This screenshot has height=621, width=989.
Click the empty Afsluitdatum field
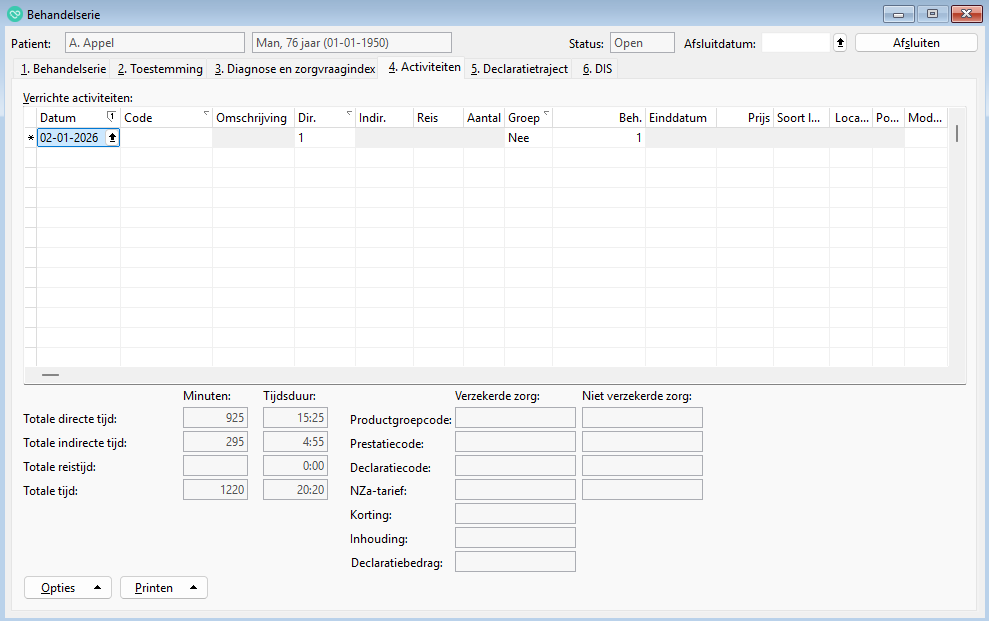tap(795, 43)
